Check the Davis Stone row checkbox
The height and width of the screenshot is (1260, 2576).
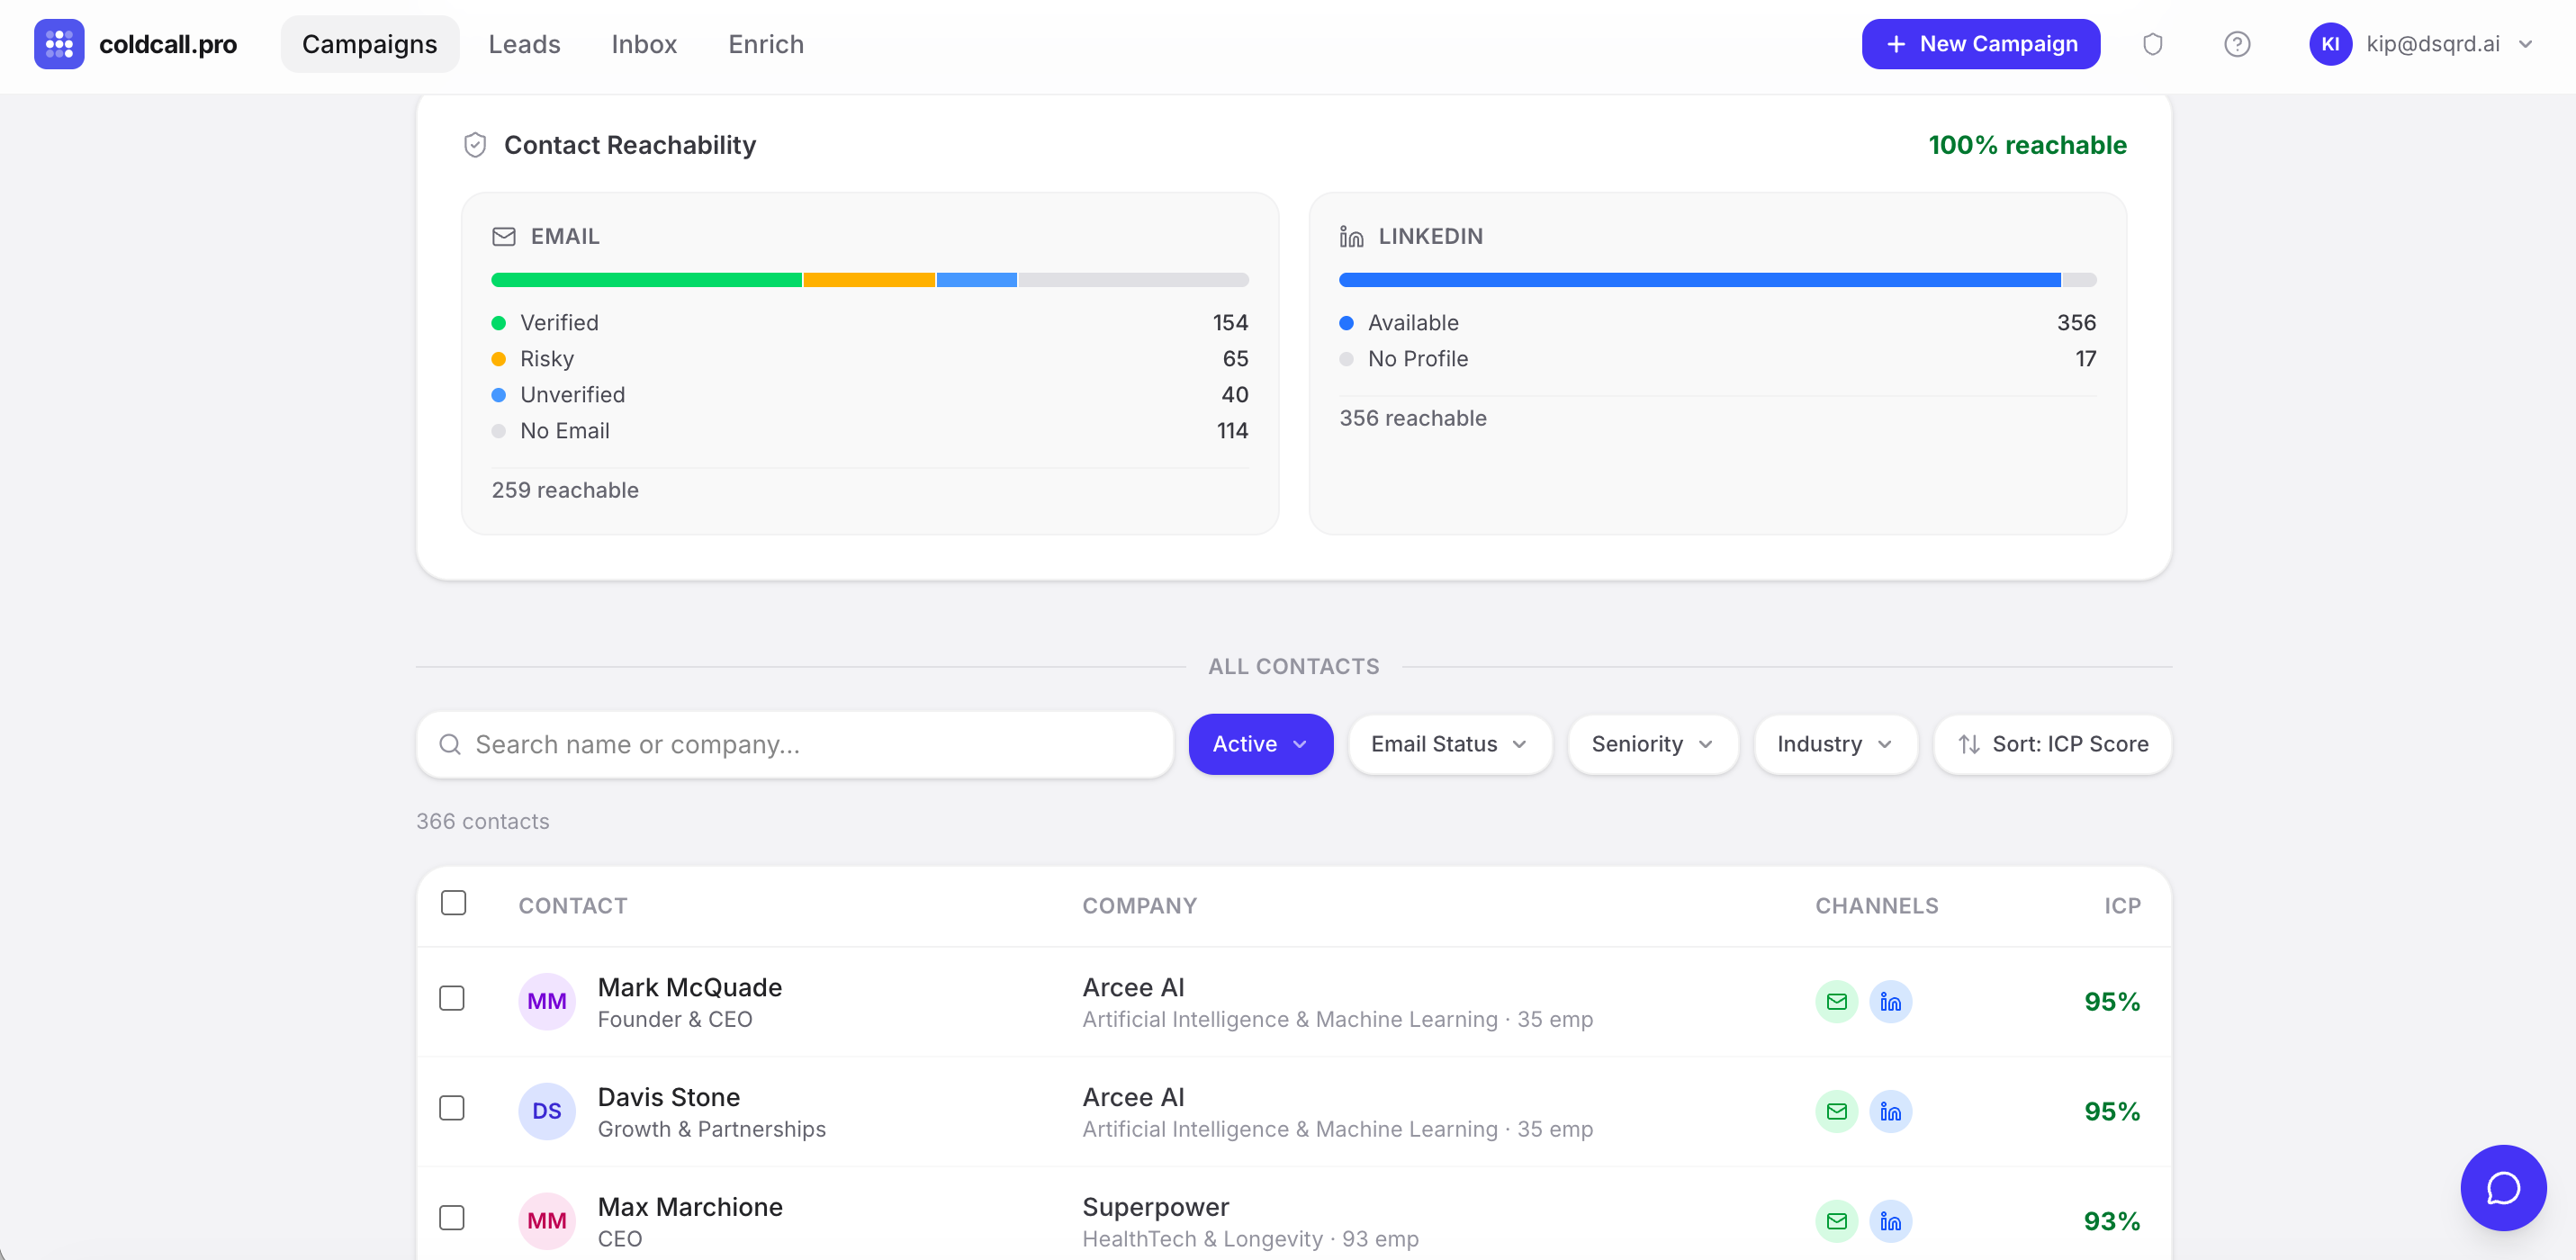tap(452, 1108)
